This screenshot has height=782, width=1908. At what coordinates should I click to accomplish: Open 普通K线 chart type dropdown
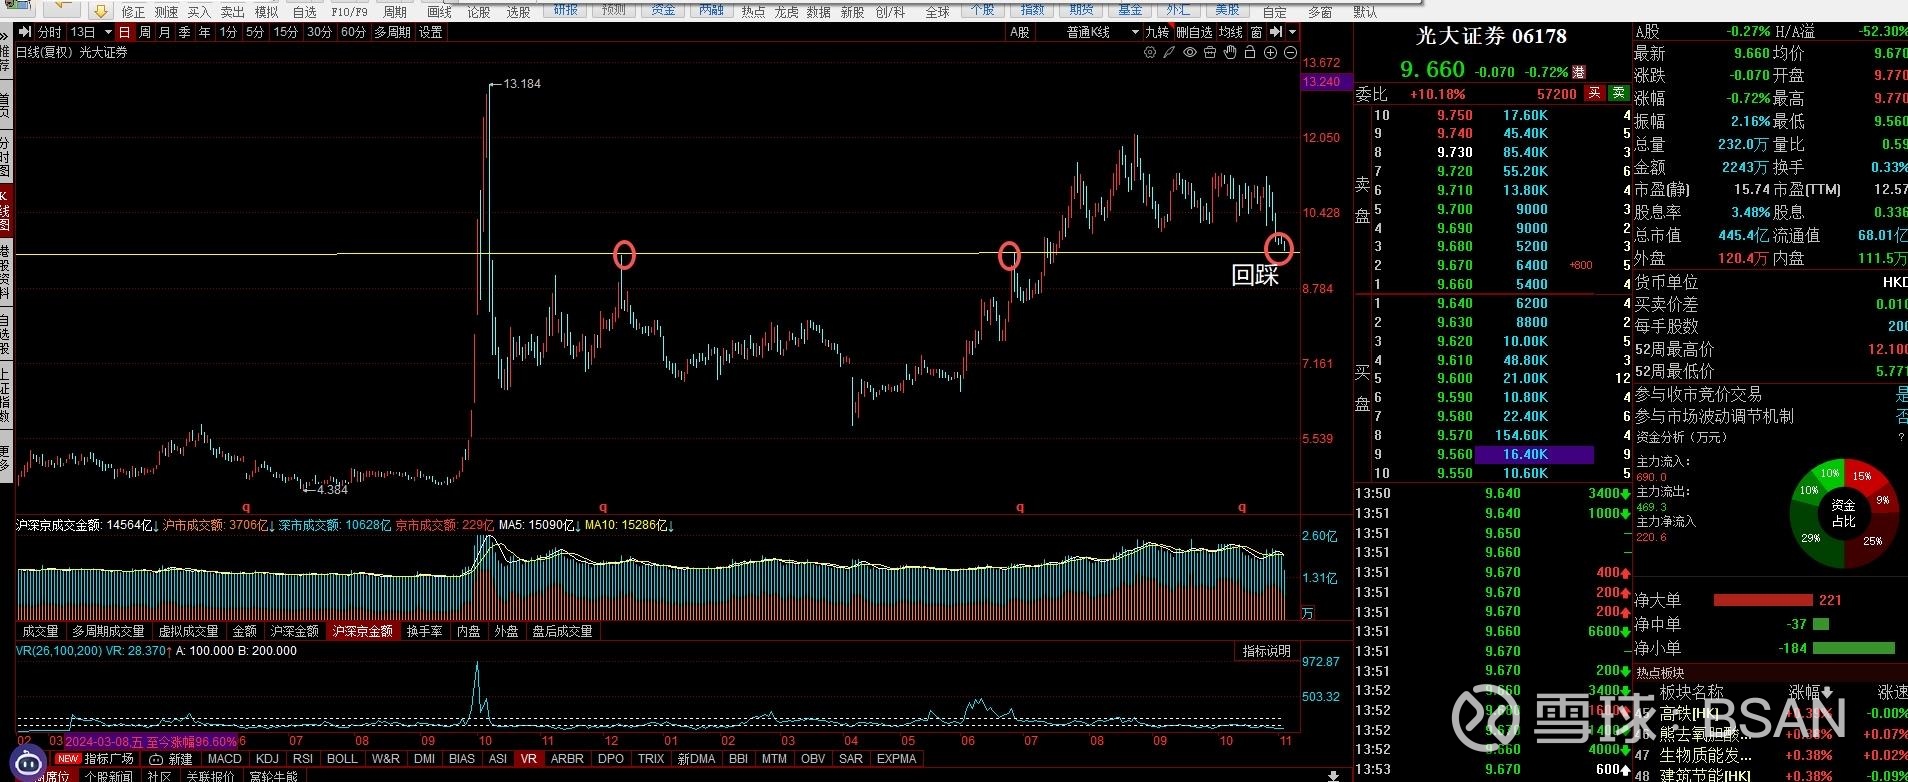[x=1135, y=32]
